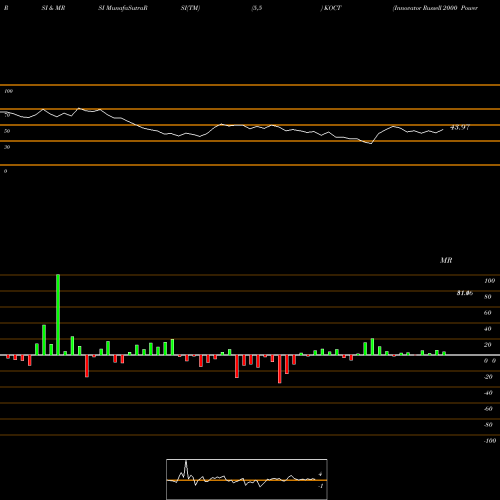Click the tallest red MR histogram bar

coord(280,369)
